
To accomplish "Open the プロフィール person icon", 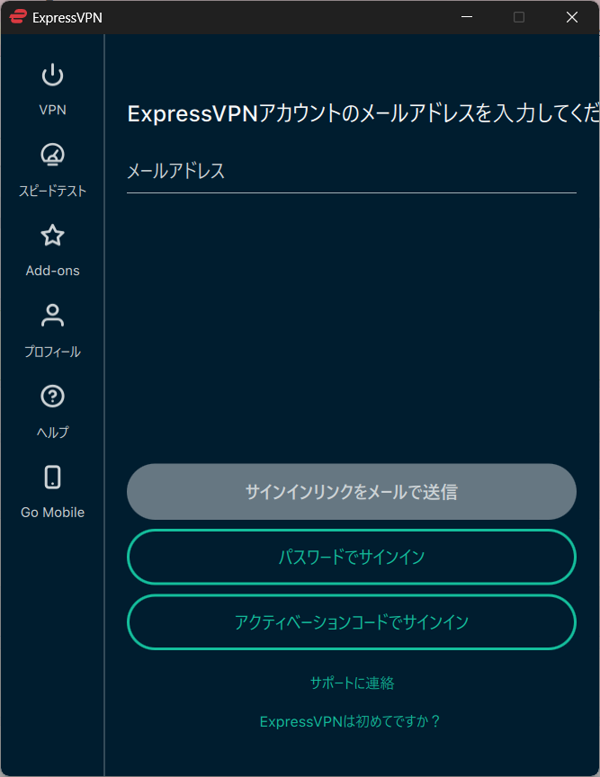I will click(53, 316).
